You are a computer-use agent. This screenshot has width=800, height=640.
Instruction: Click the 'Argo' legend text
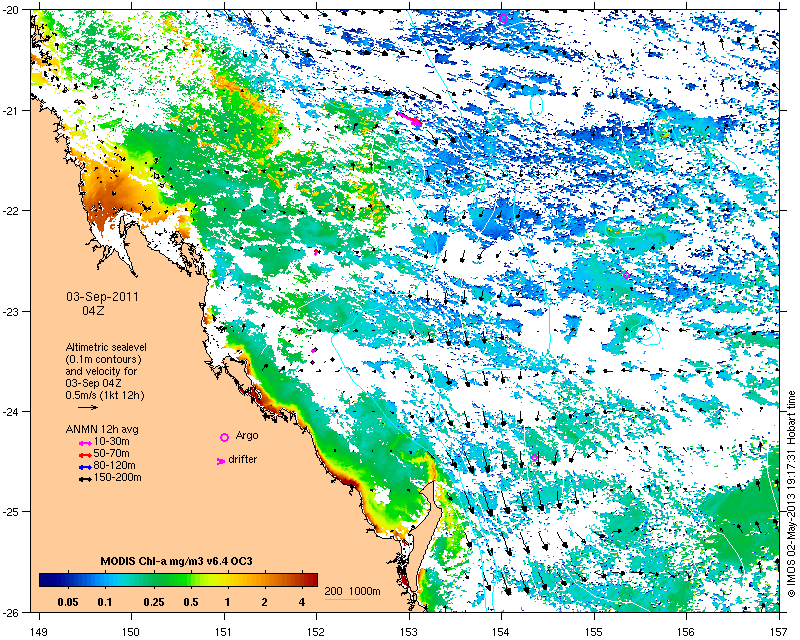pyautogui.click(x=247, y=436)
